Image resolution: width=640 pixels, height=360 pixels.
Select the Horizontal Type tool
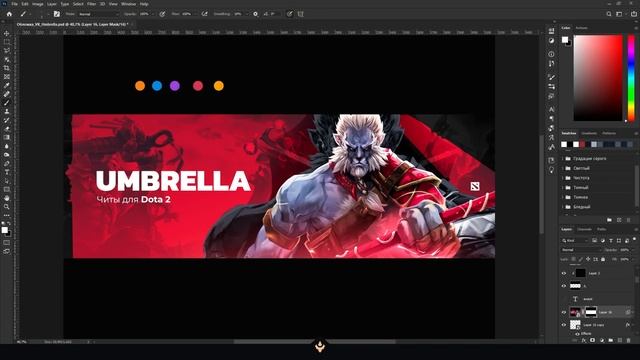(x=7, y=172)
